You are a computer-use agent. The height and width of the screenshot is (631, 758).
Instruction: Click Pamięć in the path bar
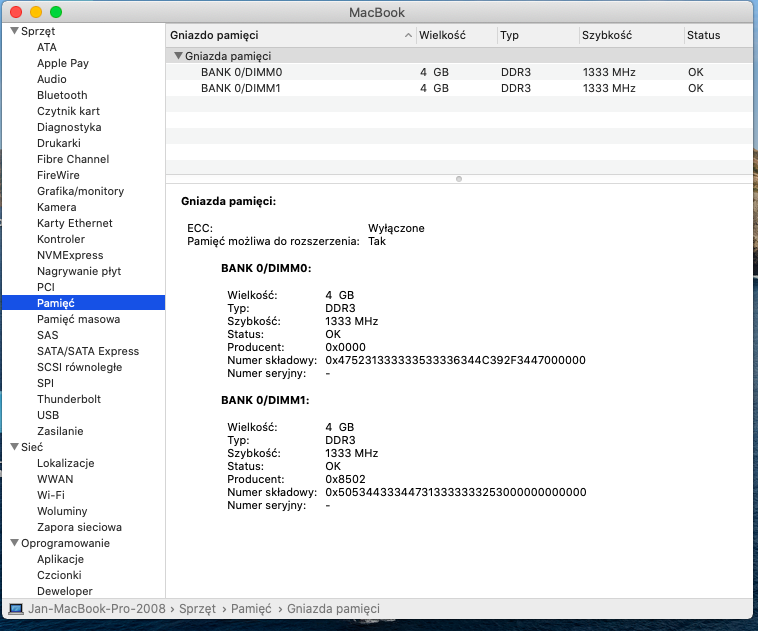(251, 609)
